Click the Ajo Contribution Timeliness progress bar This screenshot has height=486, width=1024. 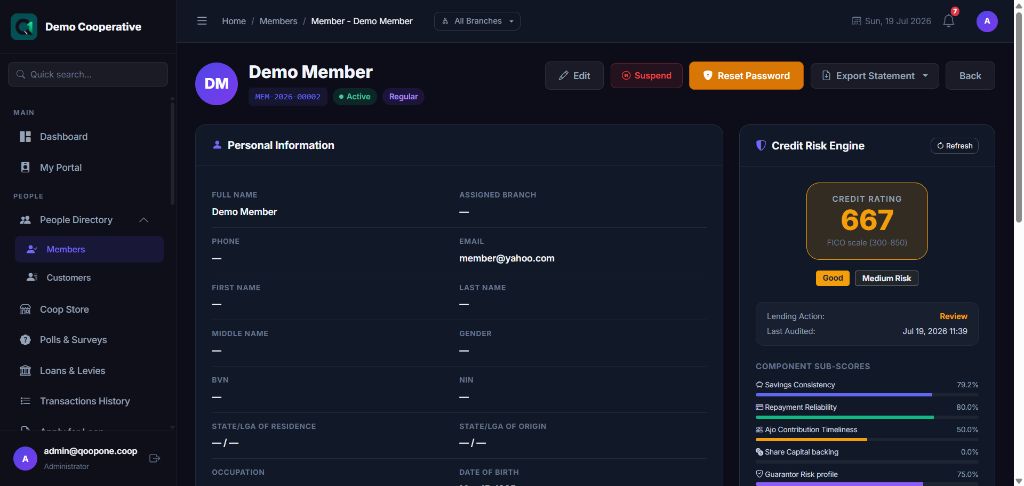[867, 440]
